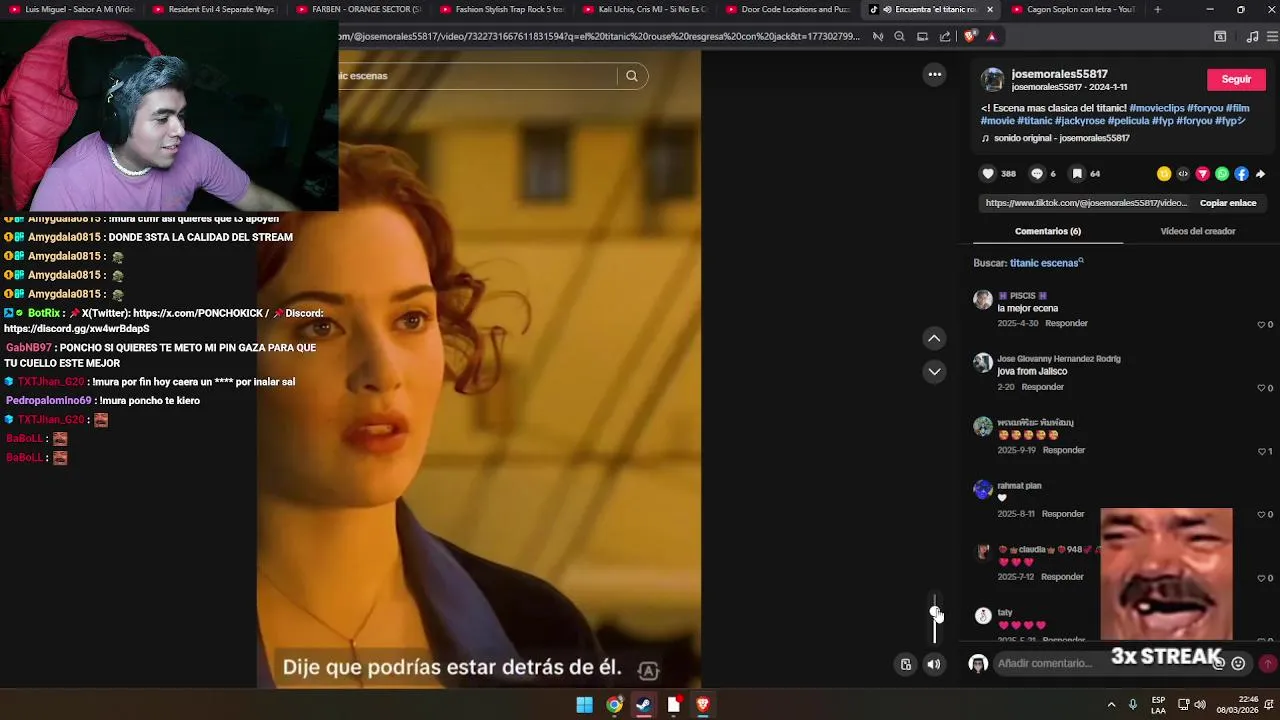The image size is (1280, 720).
Task: Like the TikTok video with the heart icon
Action: [x=988, y=174]
